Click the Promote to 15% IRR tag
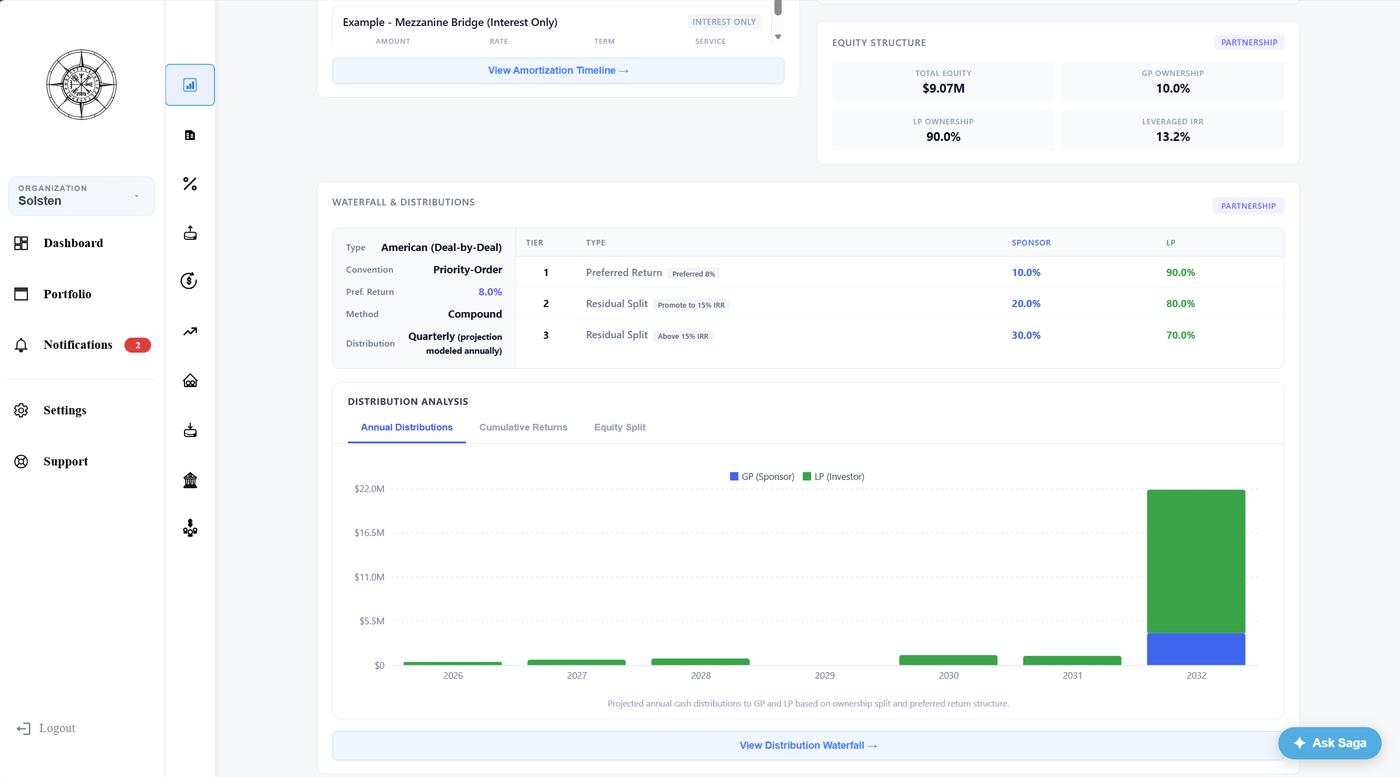 (691, 305)
